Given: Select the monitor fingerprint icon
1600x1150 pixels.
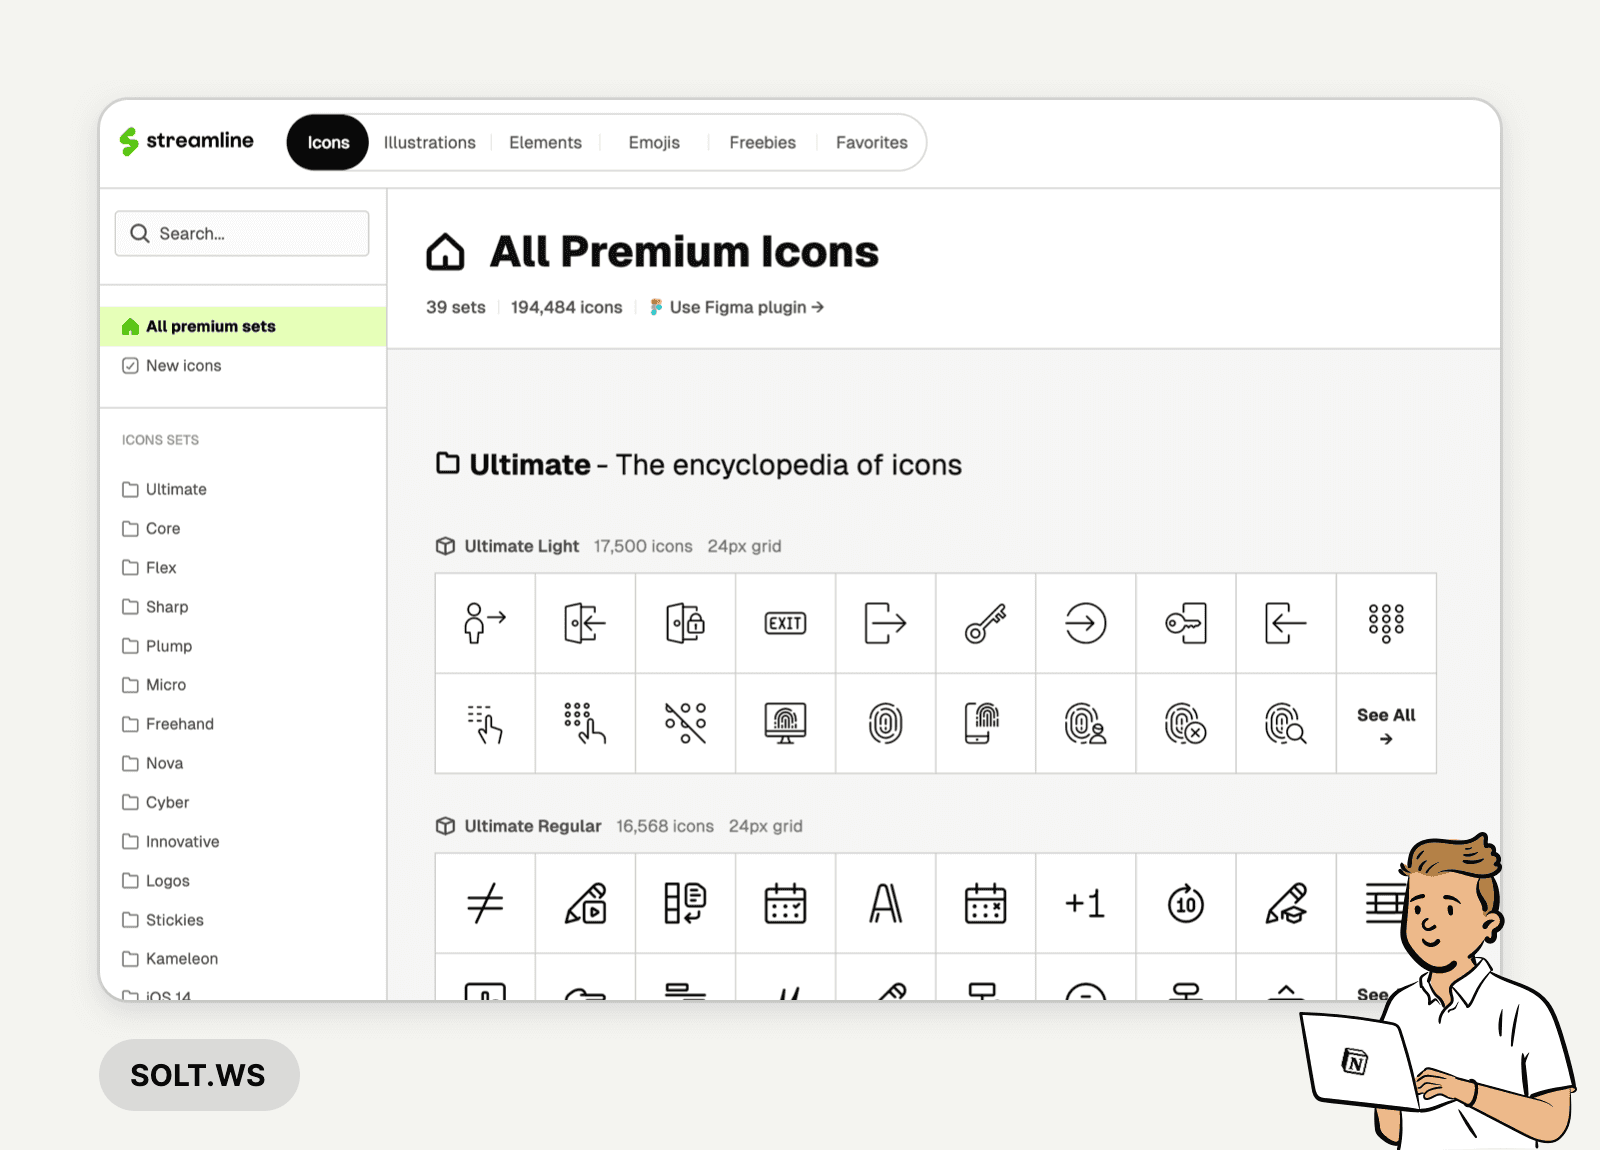Looking at the screenshot, I should (785, 723).
